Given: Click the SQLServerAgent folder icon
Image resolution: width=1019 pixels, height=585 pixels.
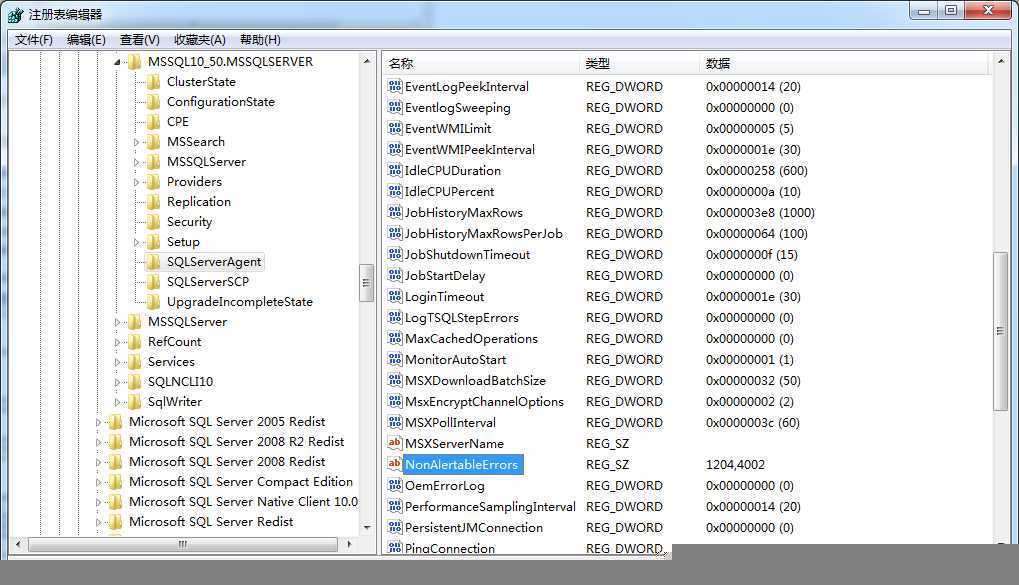Looking at the screenshot, I should [154, 262].
